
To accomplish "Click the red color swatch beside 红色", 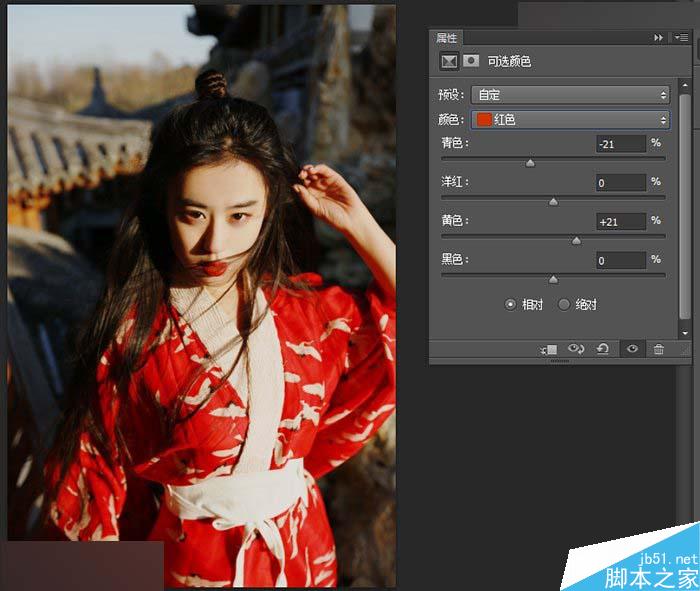I will click(x=484, y=120).
